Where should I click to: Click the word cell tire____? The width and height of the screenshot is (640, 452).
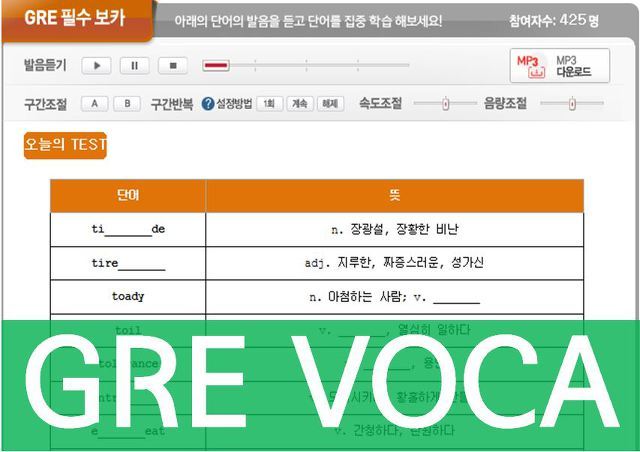pos(128,263)
